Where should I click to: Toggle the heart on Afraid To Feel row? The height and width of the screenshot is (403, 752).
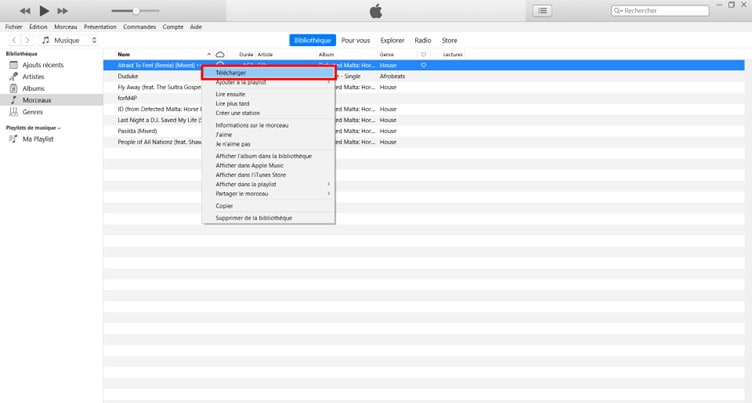pyautogui.click(x=423, y=65)
